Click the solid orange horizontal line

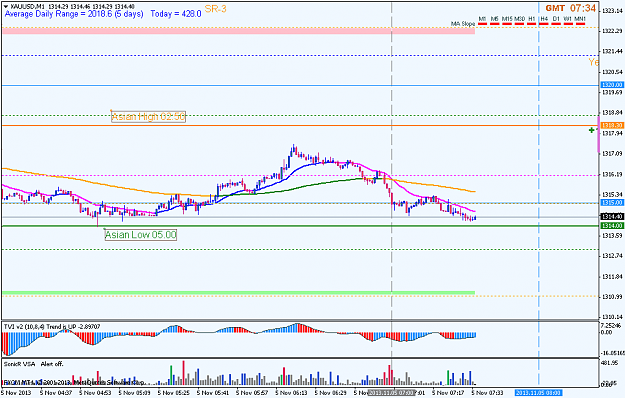click(300, 125)
